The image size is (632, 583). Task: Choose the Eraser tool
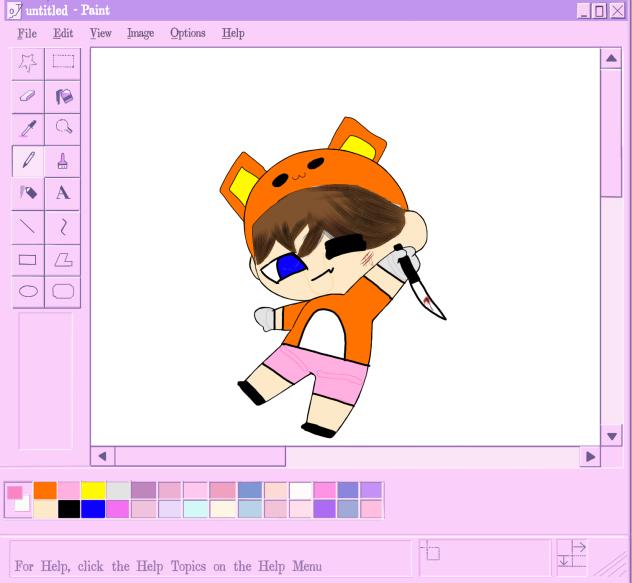coord(28,97)
